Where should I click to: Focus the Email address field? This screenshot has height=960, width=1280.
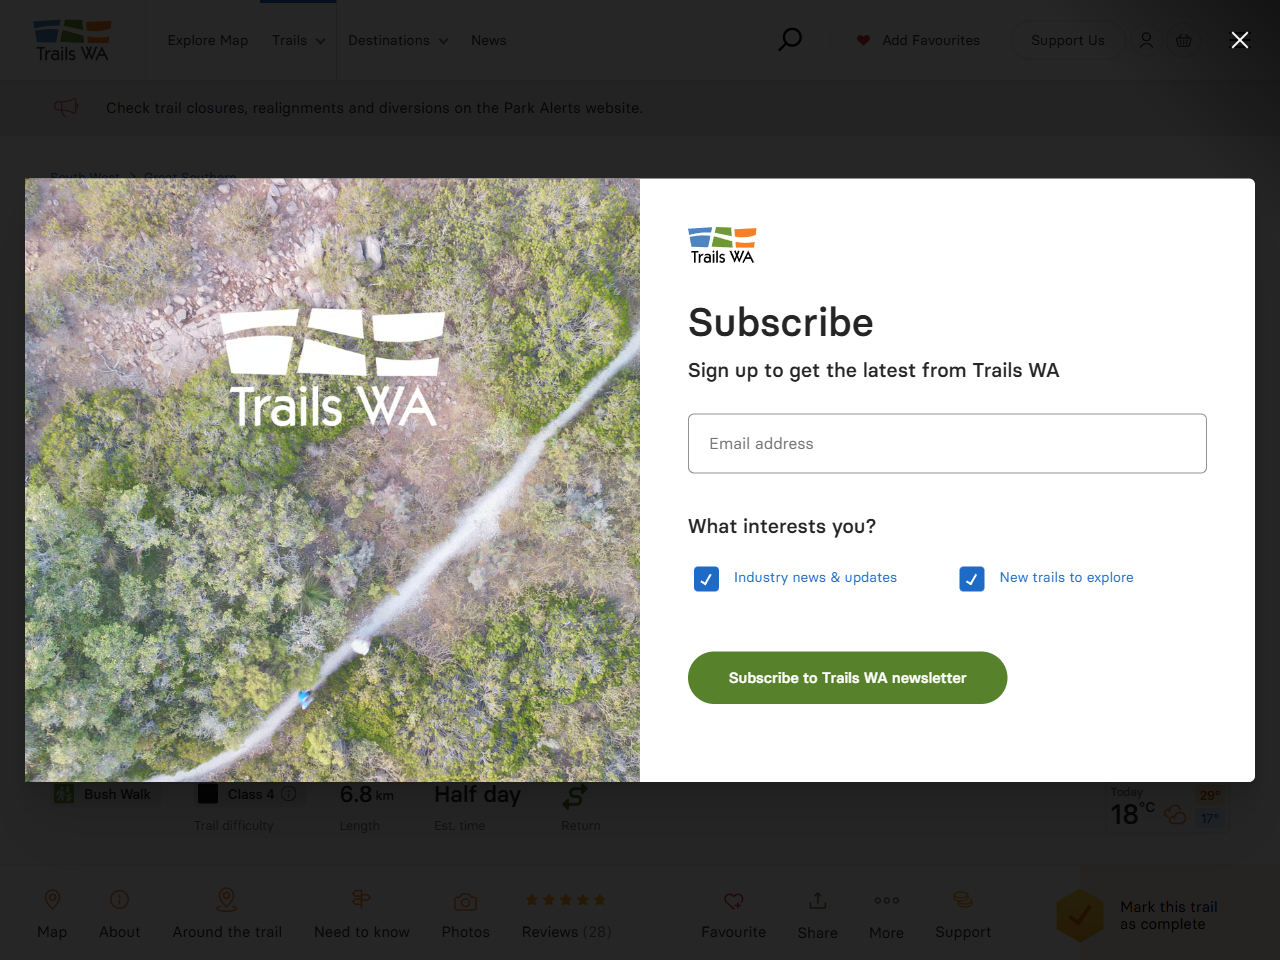coord(947,443)
